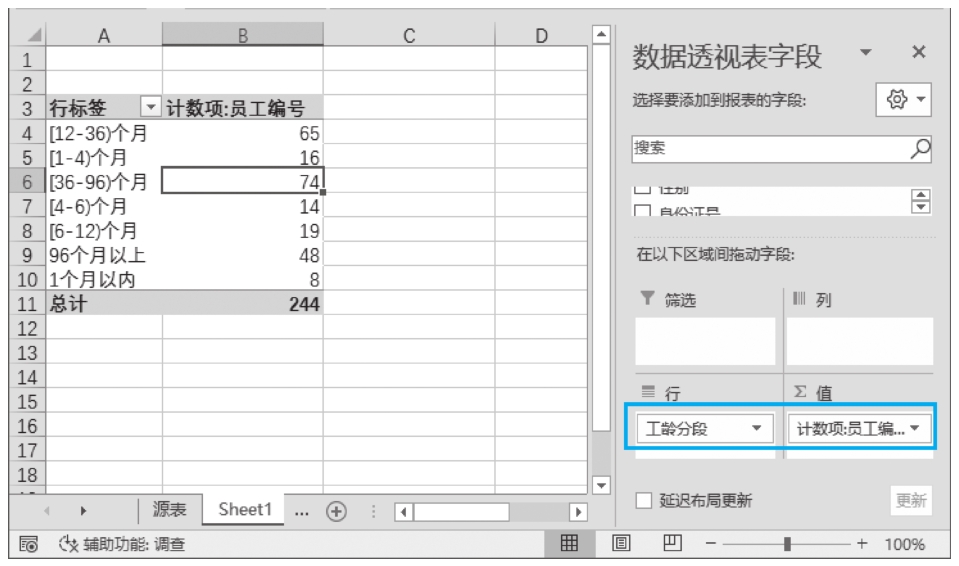The width and height of the screenshot is (959, 566).
Task: Click the zoom slider handle
Action: pos(787,543)
